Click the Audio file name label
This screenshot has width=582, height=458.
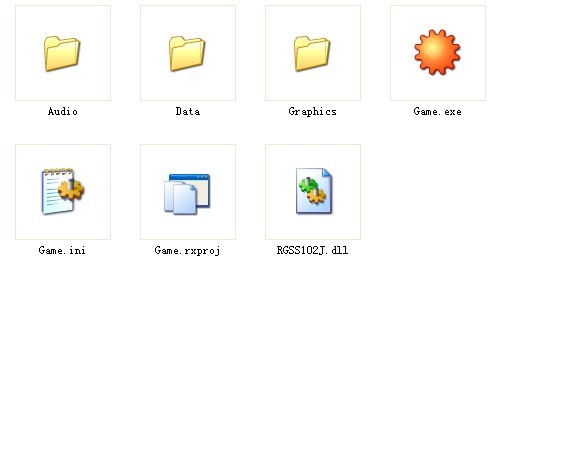pyautogui.click(x=63, y=111)
